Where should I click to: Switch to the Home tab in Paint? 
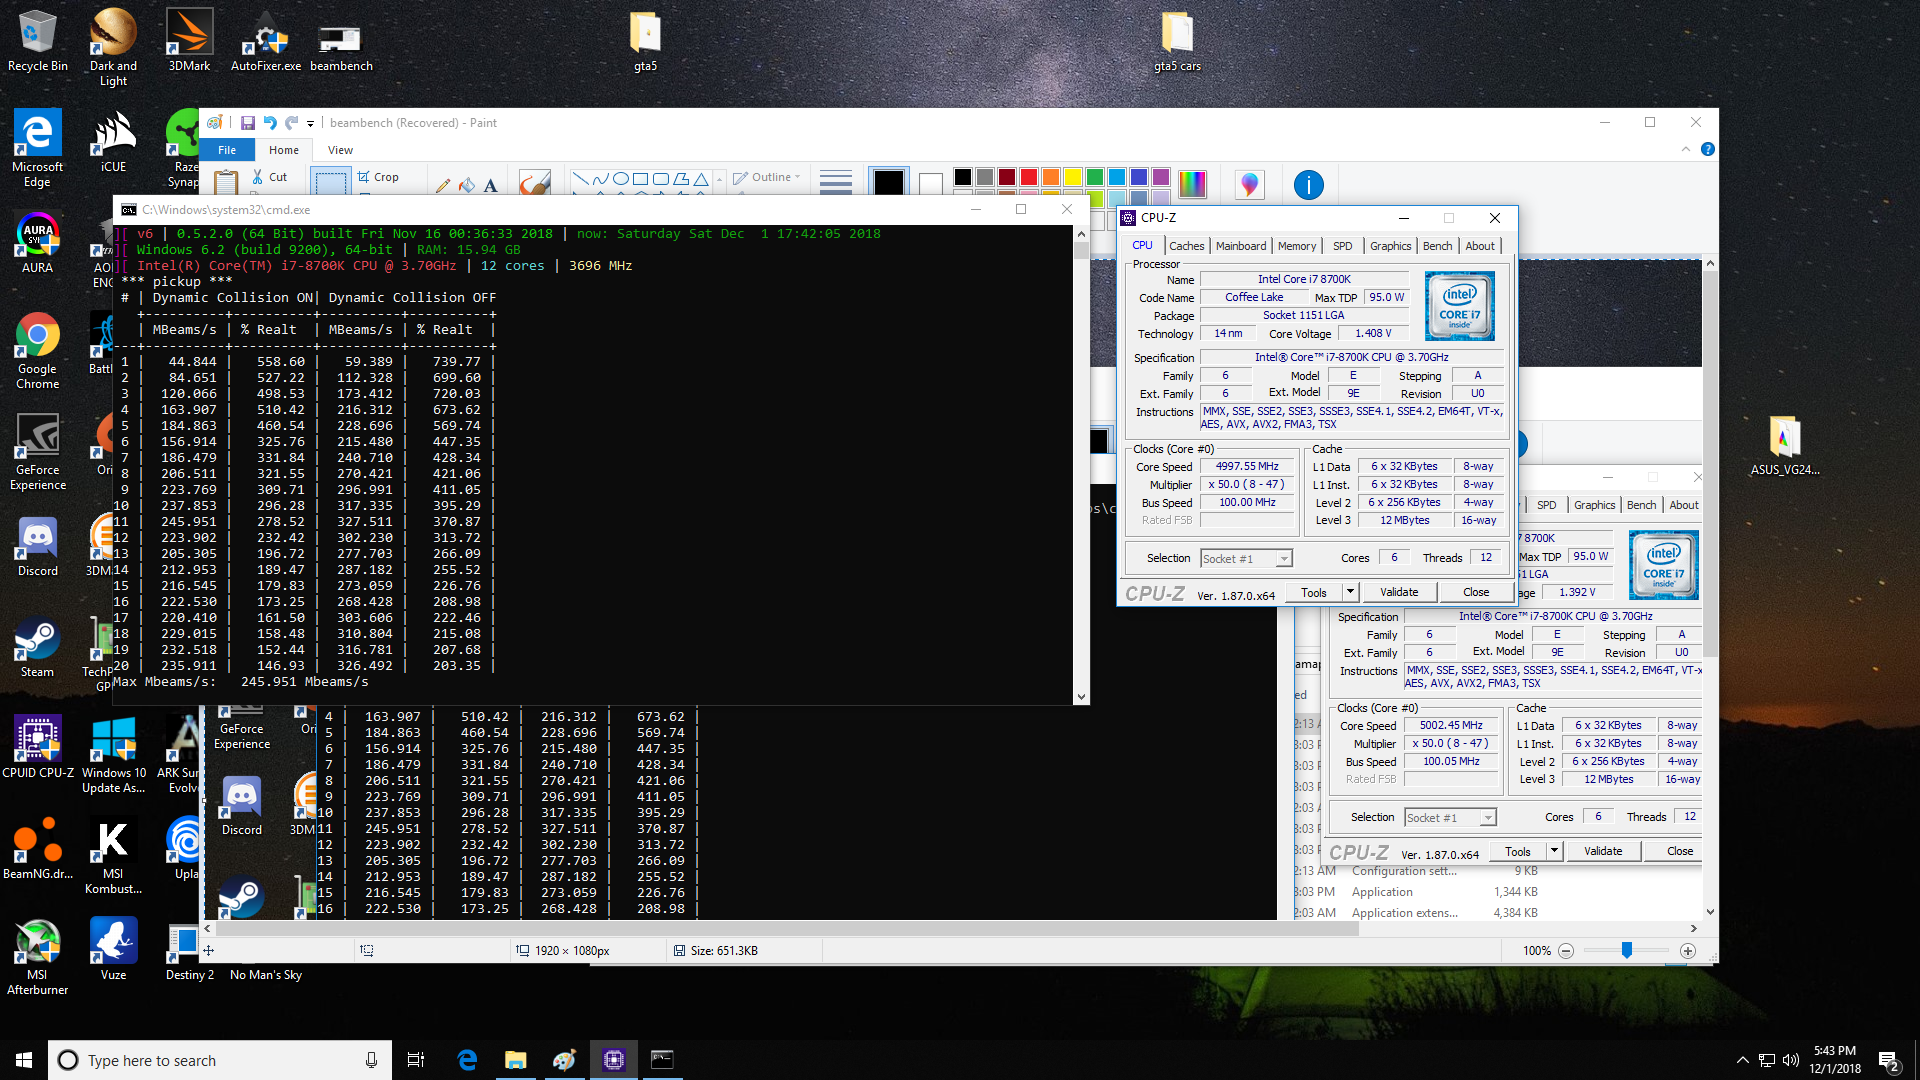pyautogui.click(x=284, y=150)
